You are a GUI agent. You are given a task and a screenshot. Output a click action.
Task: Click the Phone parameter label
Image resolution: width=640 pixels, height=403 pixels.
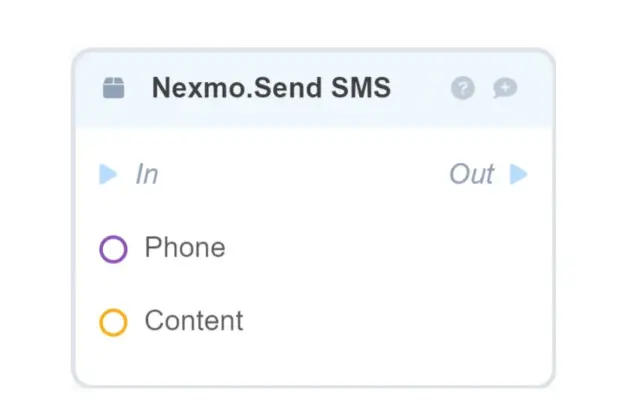click(x=185, y=248)
